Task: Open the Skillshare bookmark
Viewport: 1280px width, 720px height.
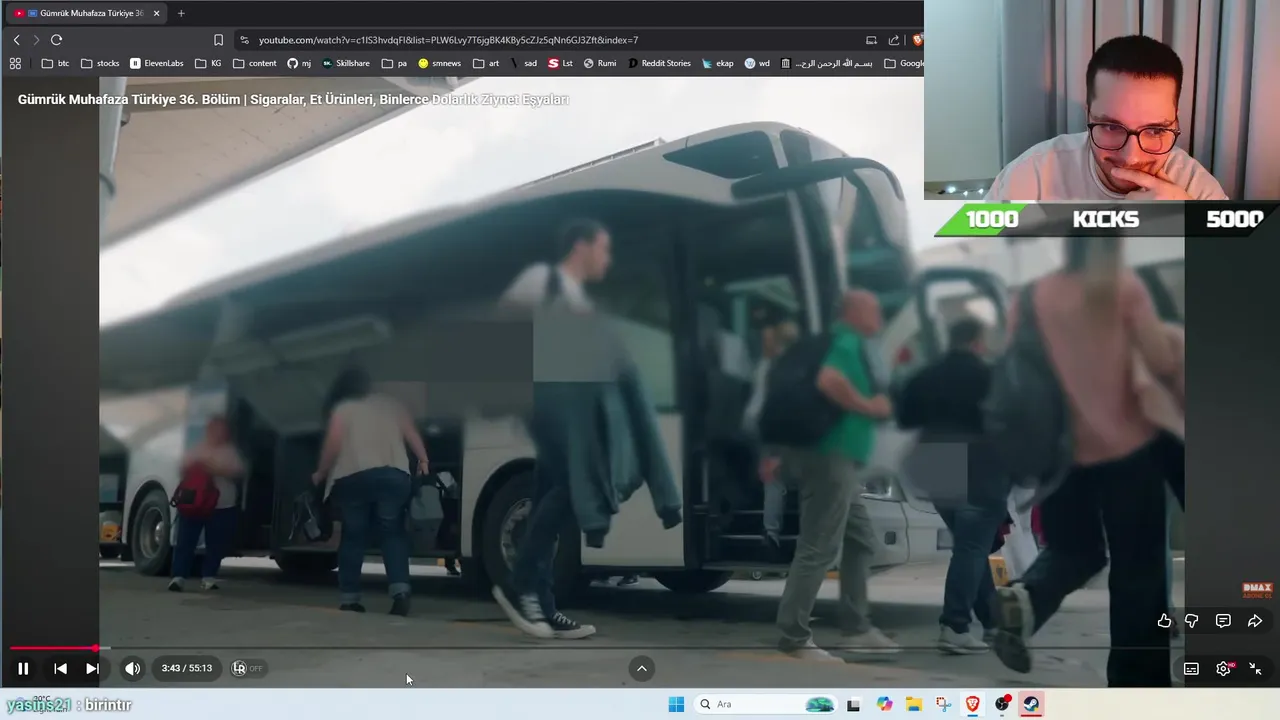Action: [346, 63]
